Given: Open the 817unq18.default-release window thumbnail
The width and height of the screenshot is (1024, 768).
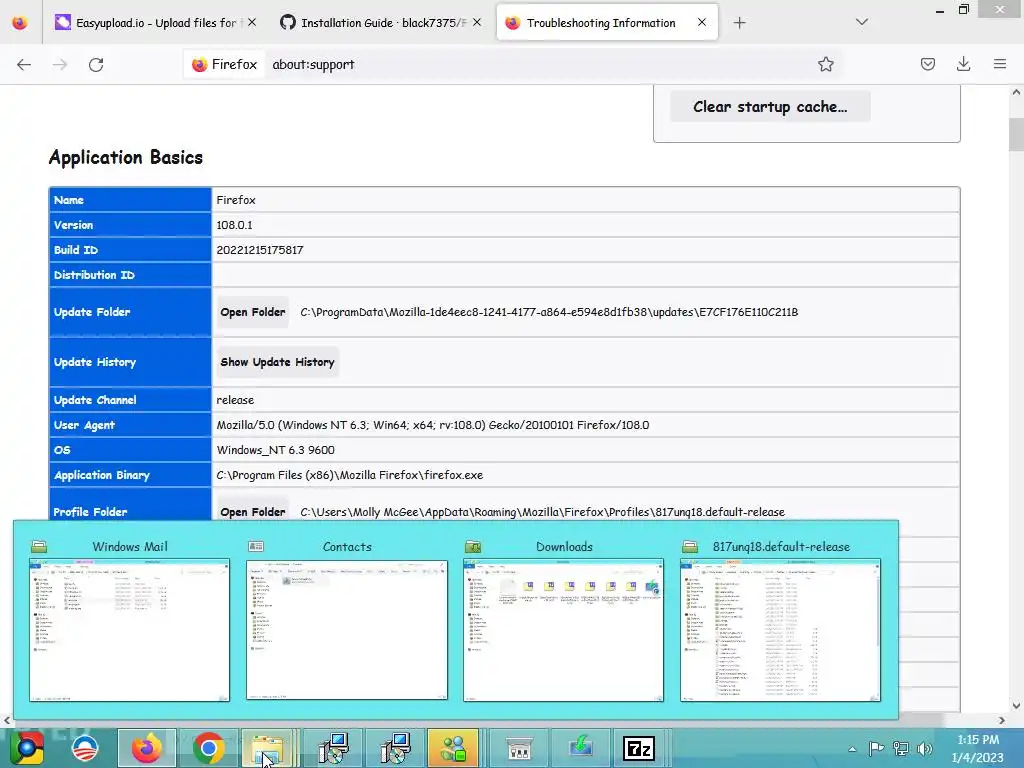Looking at the screenshot, I should click(x=780, y=630).
